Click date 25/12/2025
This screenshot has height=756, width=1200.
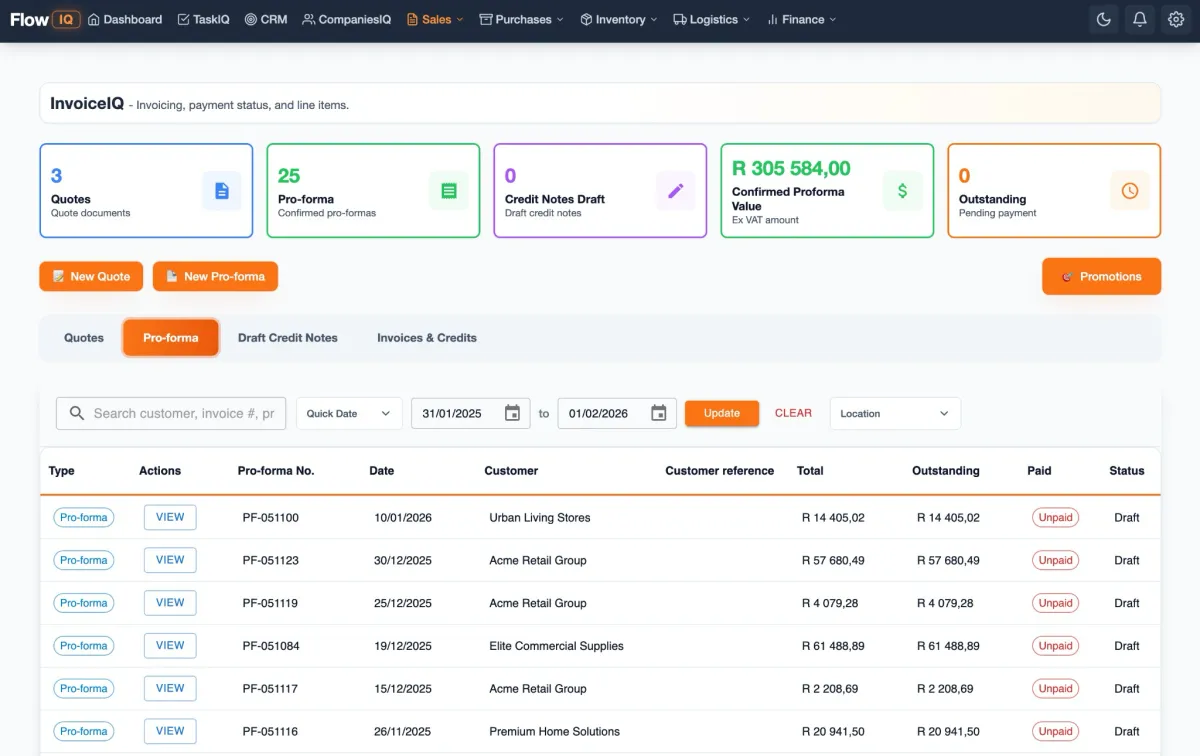tap(403, 603)
